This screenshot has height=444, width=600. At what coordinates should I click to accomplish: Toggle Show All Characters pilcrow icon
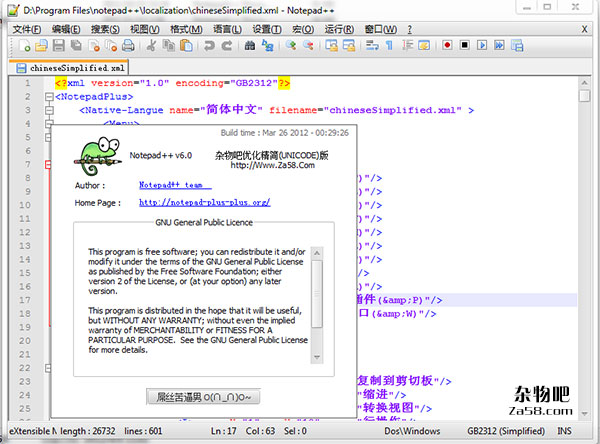click(x=390, y=46)
